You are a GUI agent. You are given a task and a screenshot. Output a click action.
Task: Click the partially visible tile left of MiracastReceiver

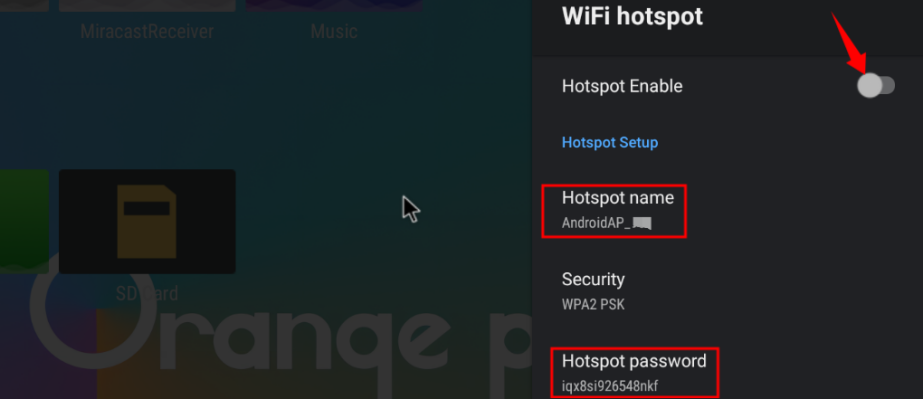24,6
